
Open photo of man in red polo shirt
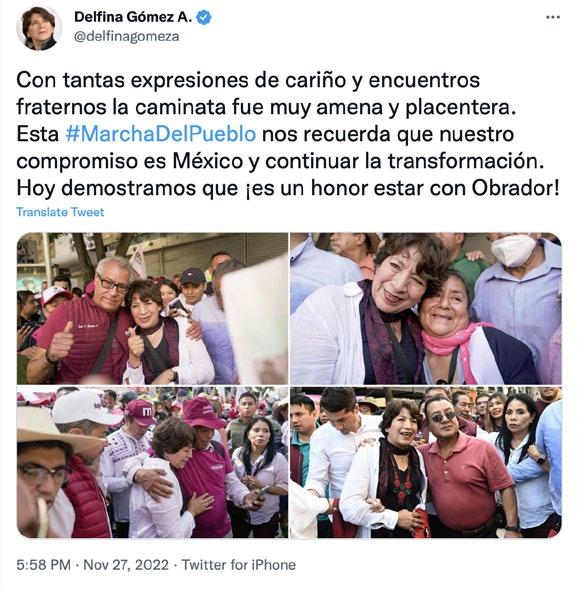(x=426, y=462)
